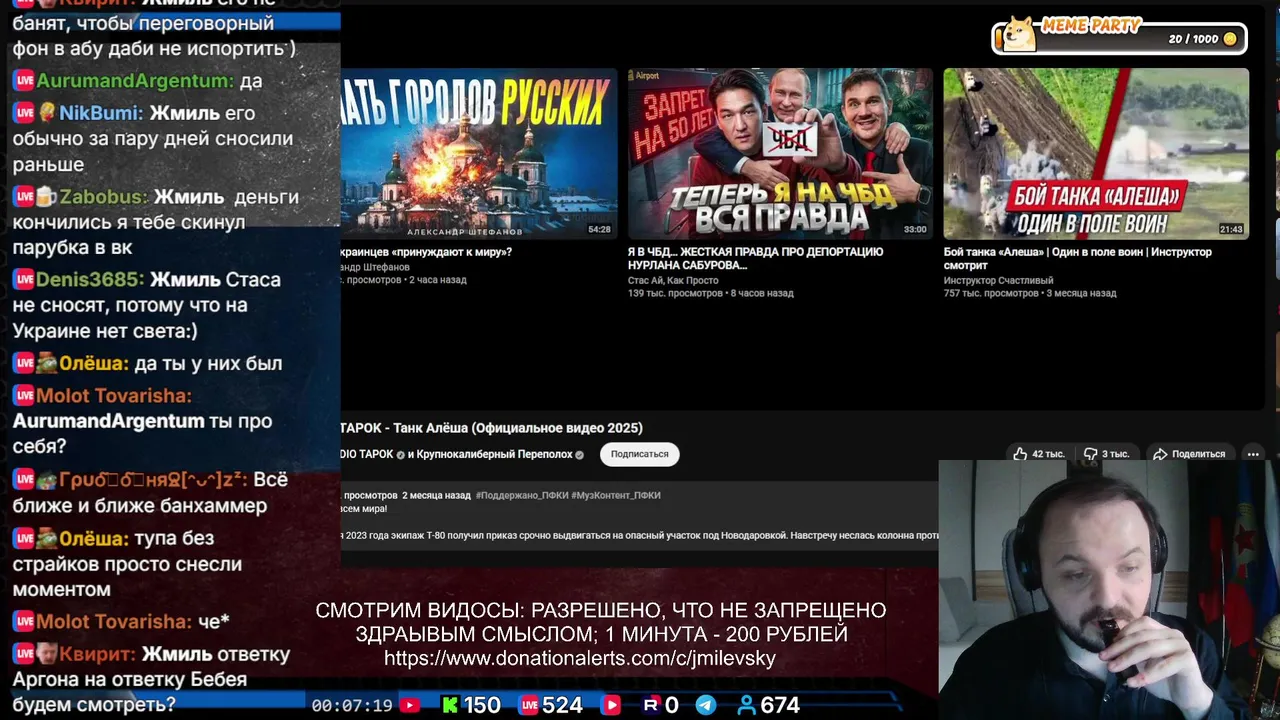The height and width of the screenshot is (720, 1280).
Task: Click the '20 / 1000' Meme Party counter
Action: (1193, 39)
